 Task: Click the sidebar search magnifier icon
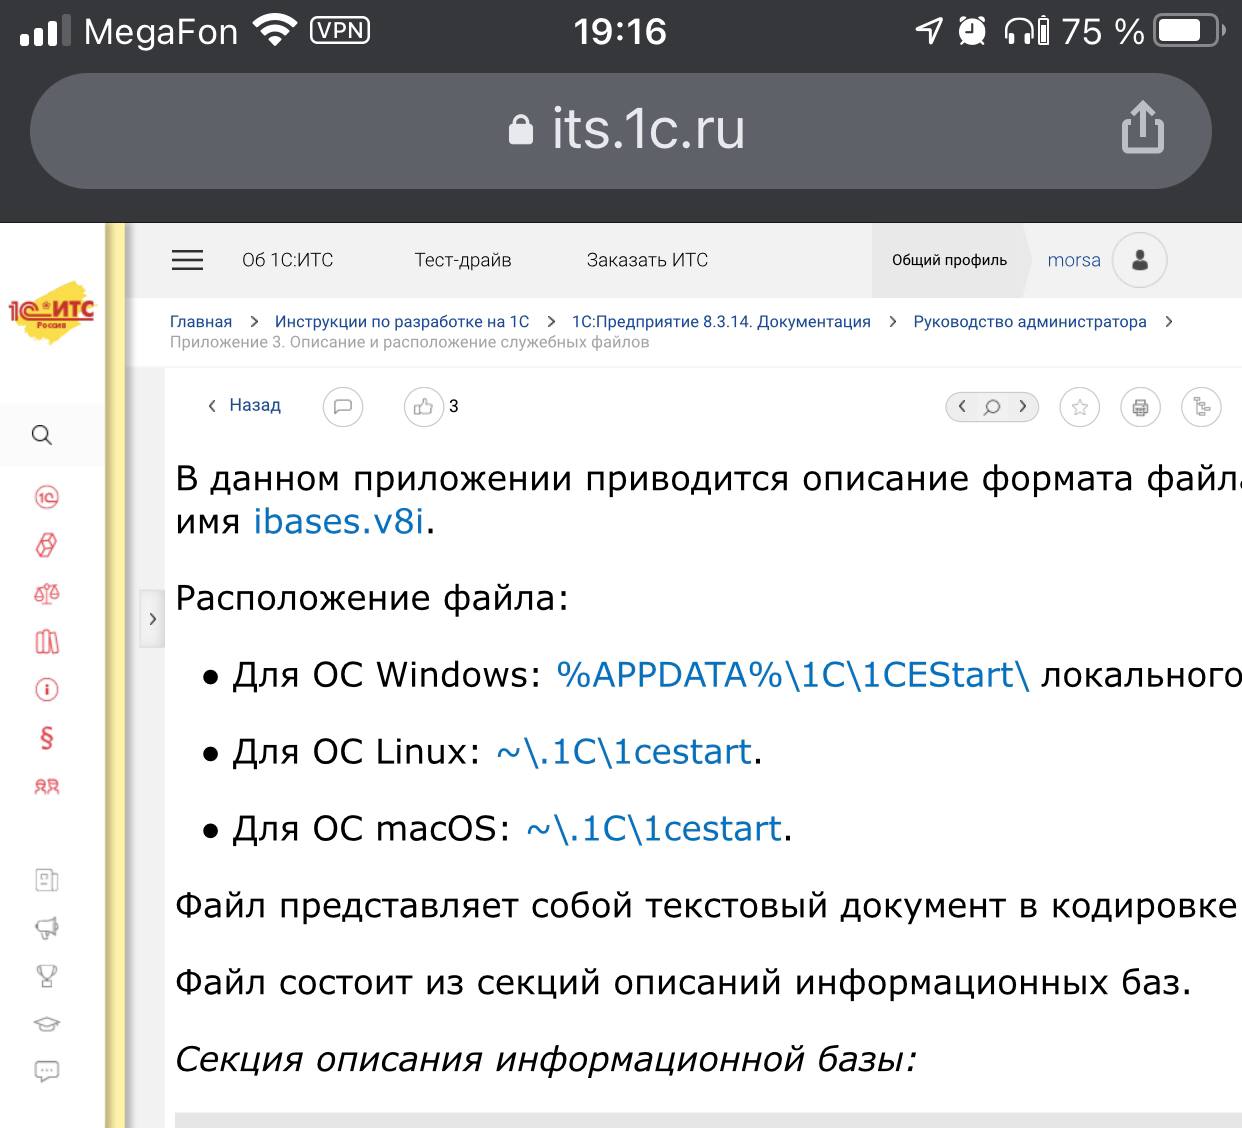(x=42, y=435)
